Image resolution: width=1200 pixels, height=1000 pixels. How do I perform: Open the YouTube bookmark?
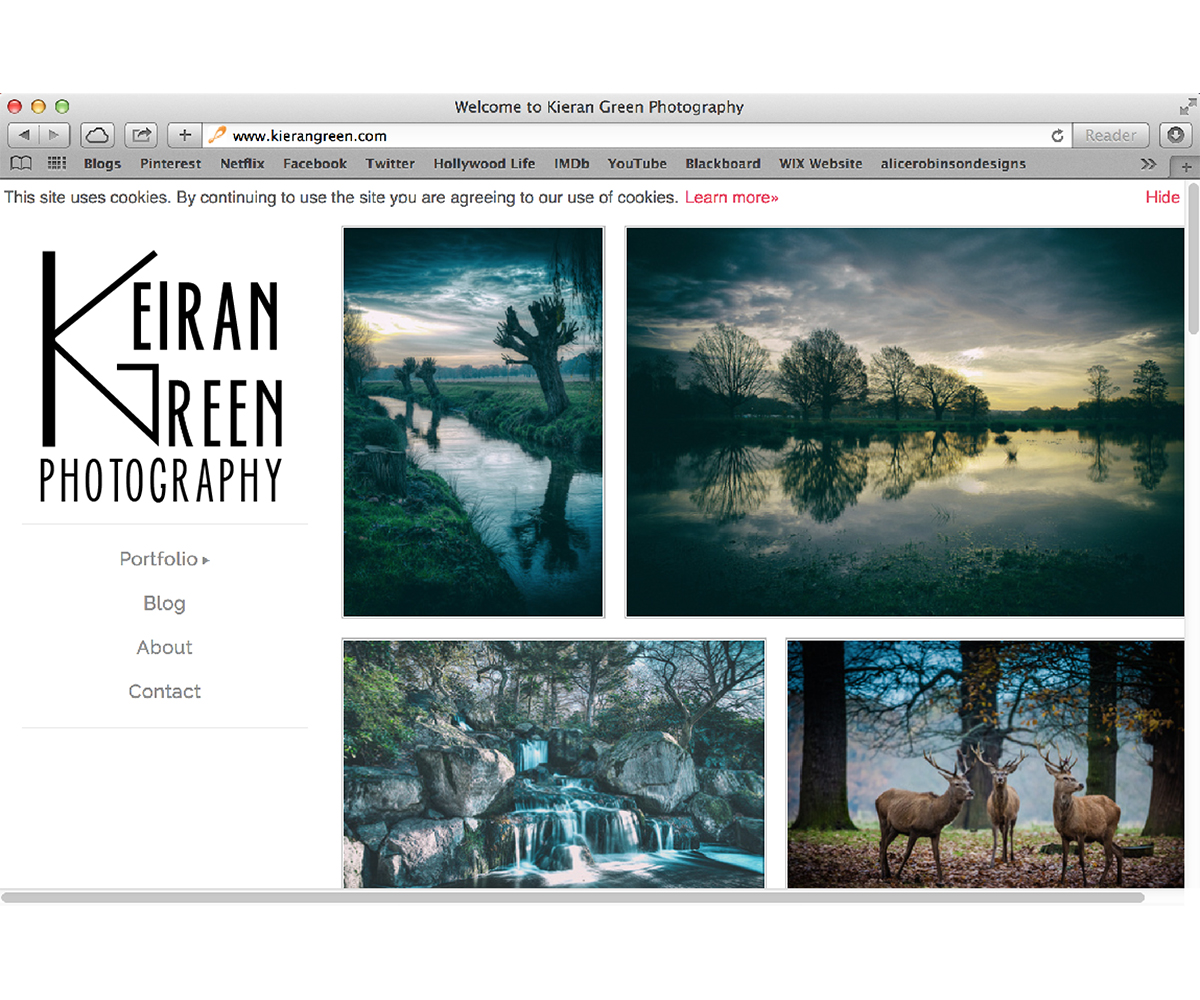(x=637, y=163)
